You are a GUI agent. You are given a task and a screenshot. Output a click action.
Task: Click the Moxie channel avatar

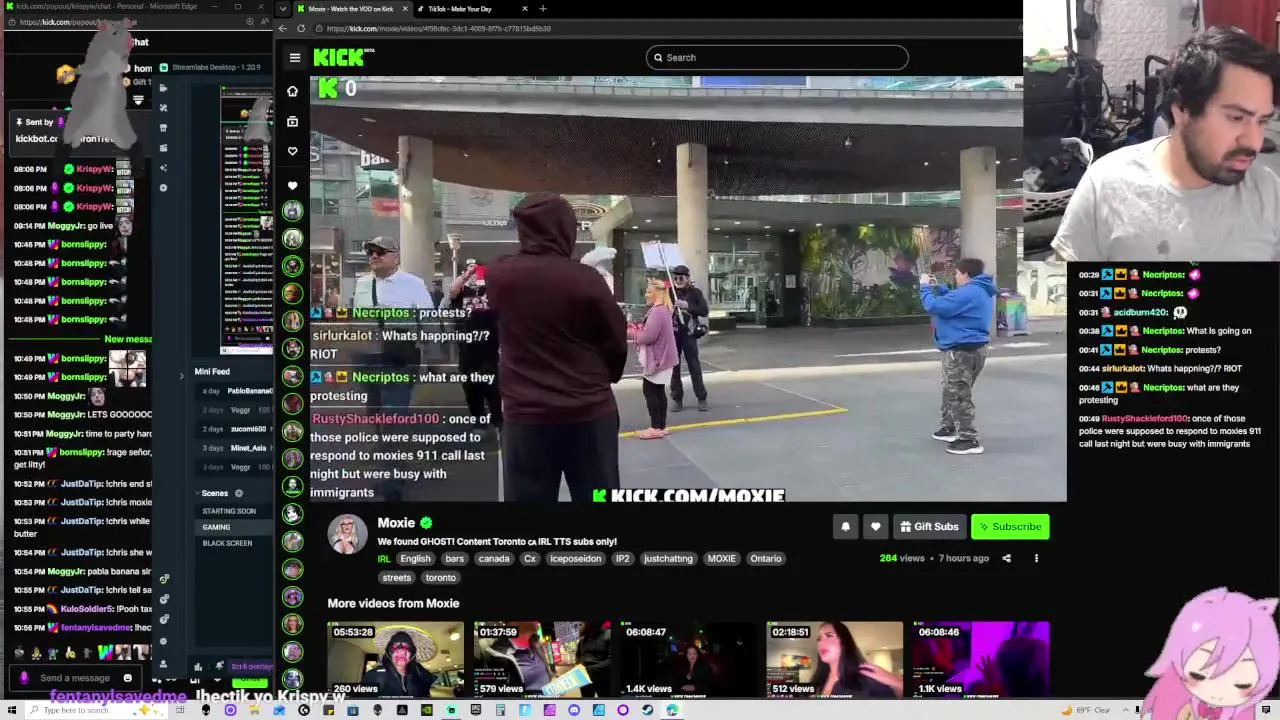(x=348, y=533)
